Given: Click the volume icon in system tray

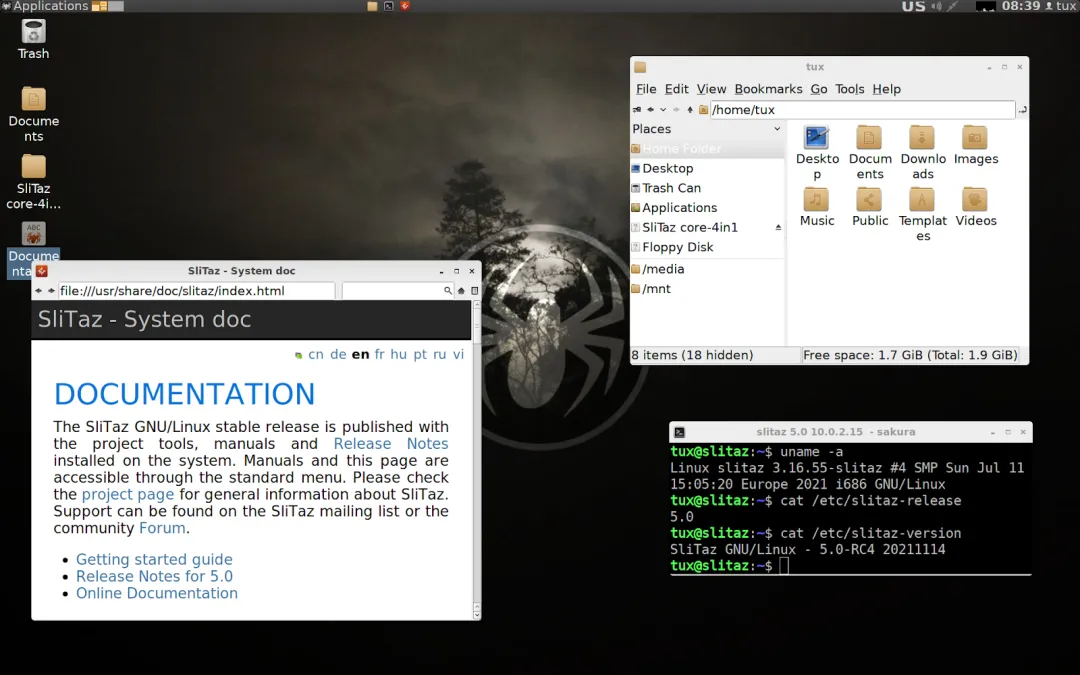Looking at the screenshot, I should point(936,6).
